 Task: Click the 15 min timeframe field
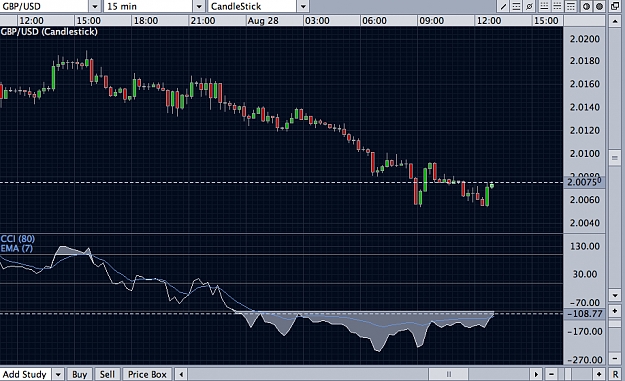pyautogui.click(x=148, y=6)
